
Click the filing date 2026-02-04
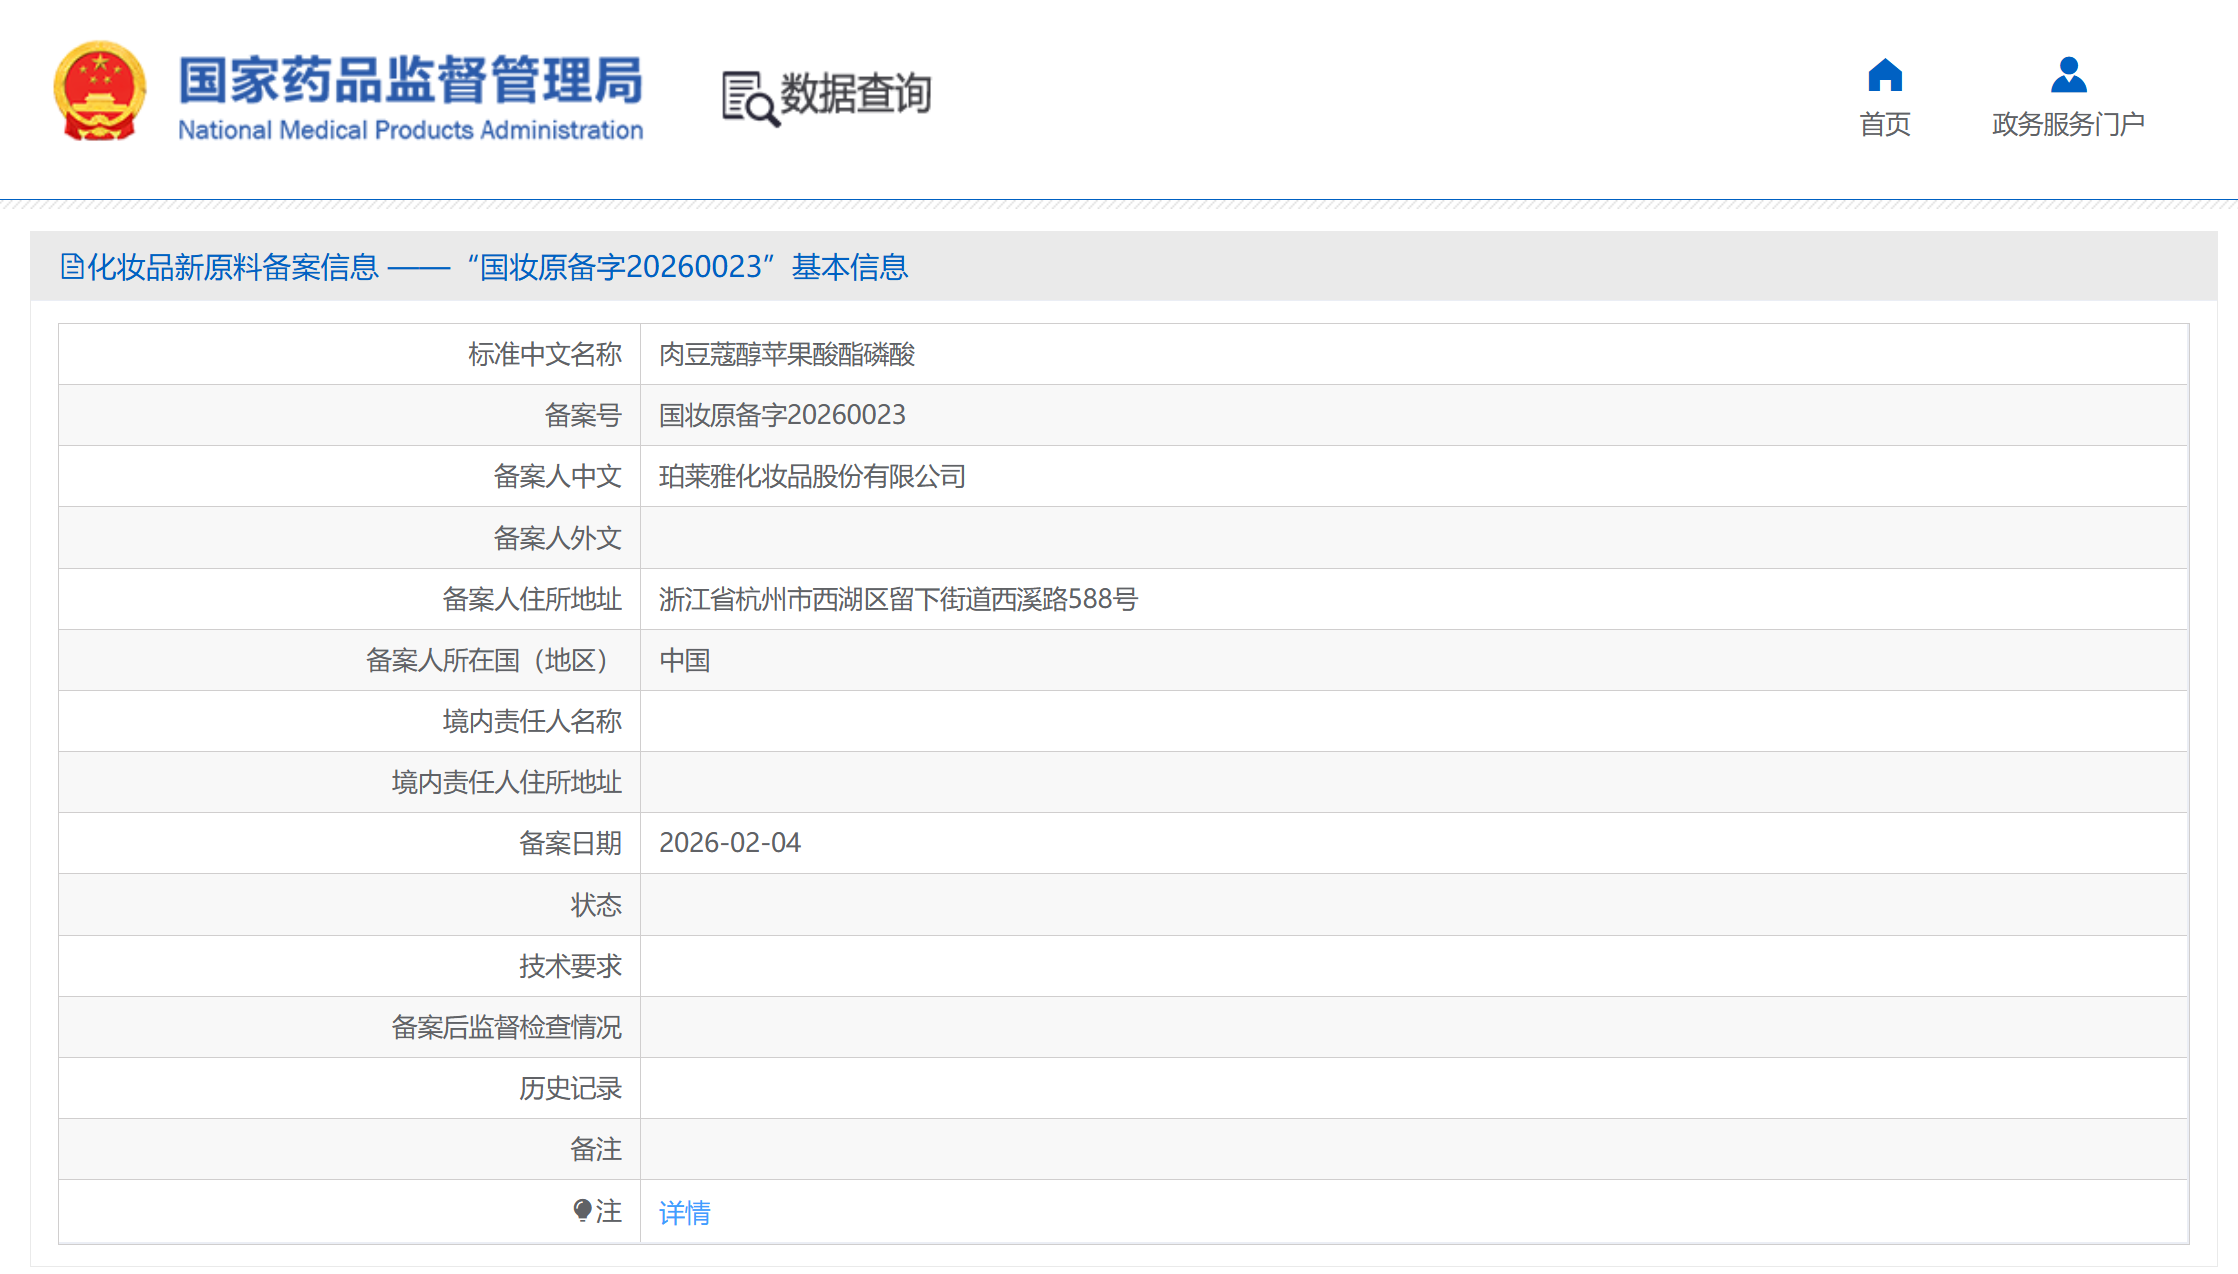730,843
